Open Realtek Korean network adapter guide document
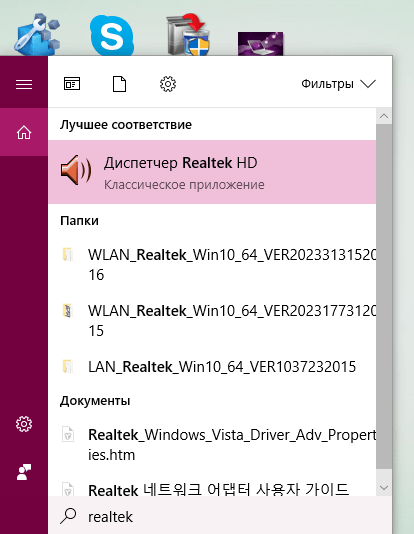 coord(212,489)
